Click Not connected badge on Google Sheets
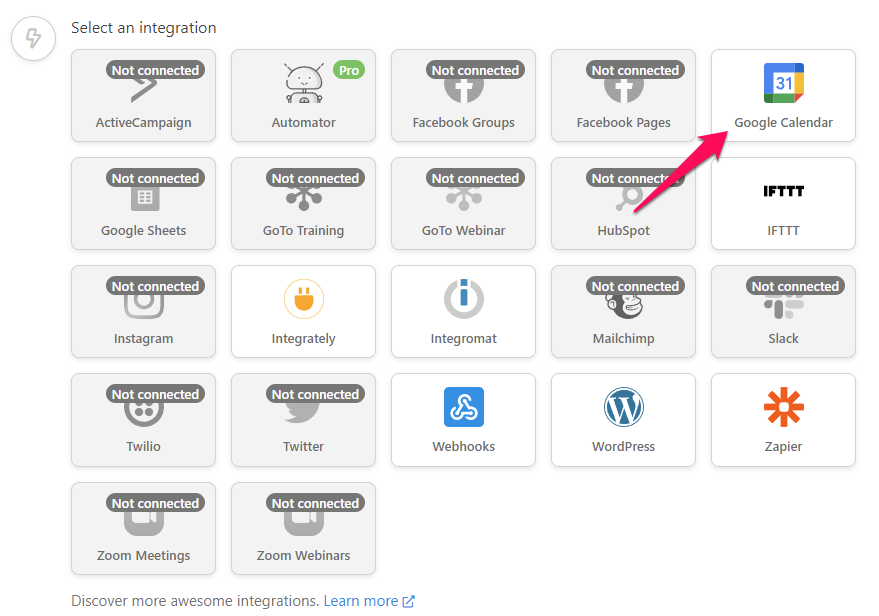879x616 pixels. click(x=155, y=178)
